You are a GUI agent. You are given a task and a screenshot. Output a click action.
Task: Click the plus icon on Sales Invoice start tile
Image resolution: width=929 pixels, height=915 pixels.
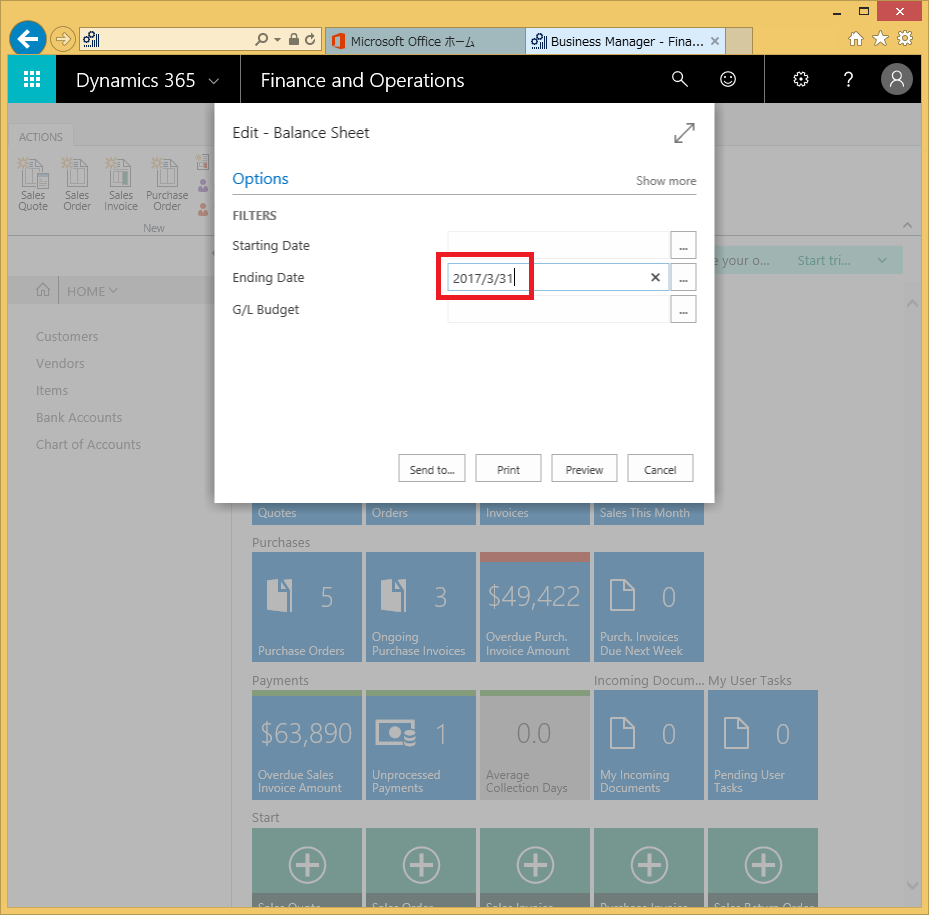tap(535, 865)
